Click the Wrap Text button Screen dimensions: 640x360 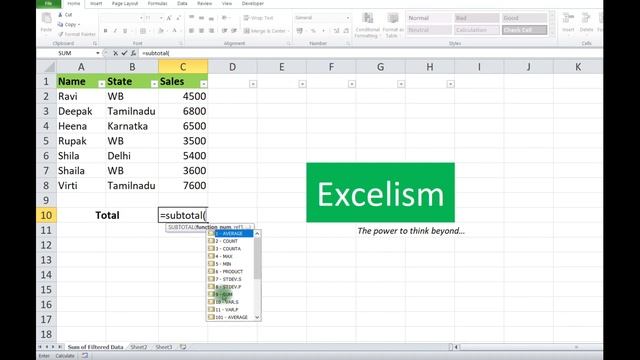pos(258,18)
